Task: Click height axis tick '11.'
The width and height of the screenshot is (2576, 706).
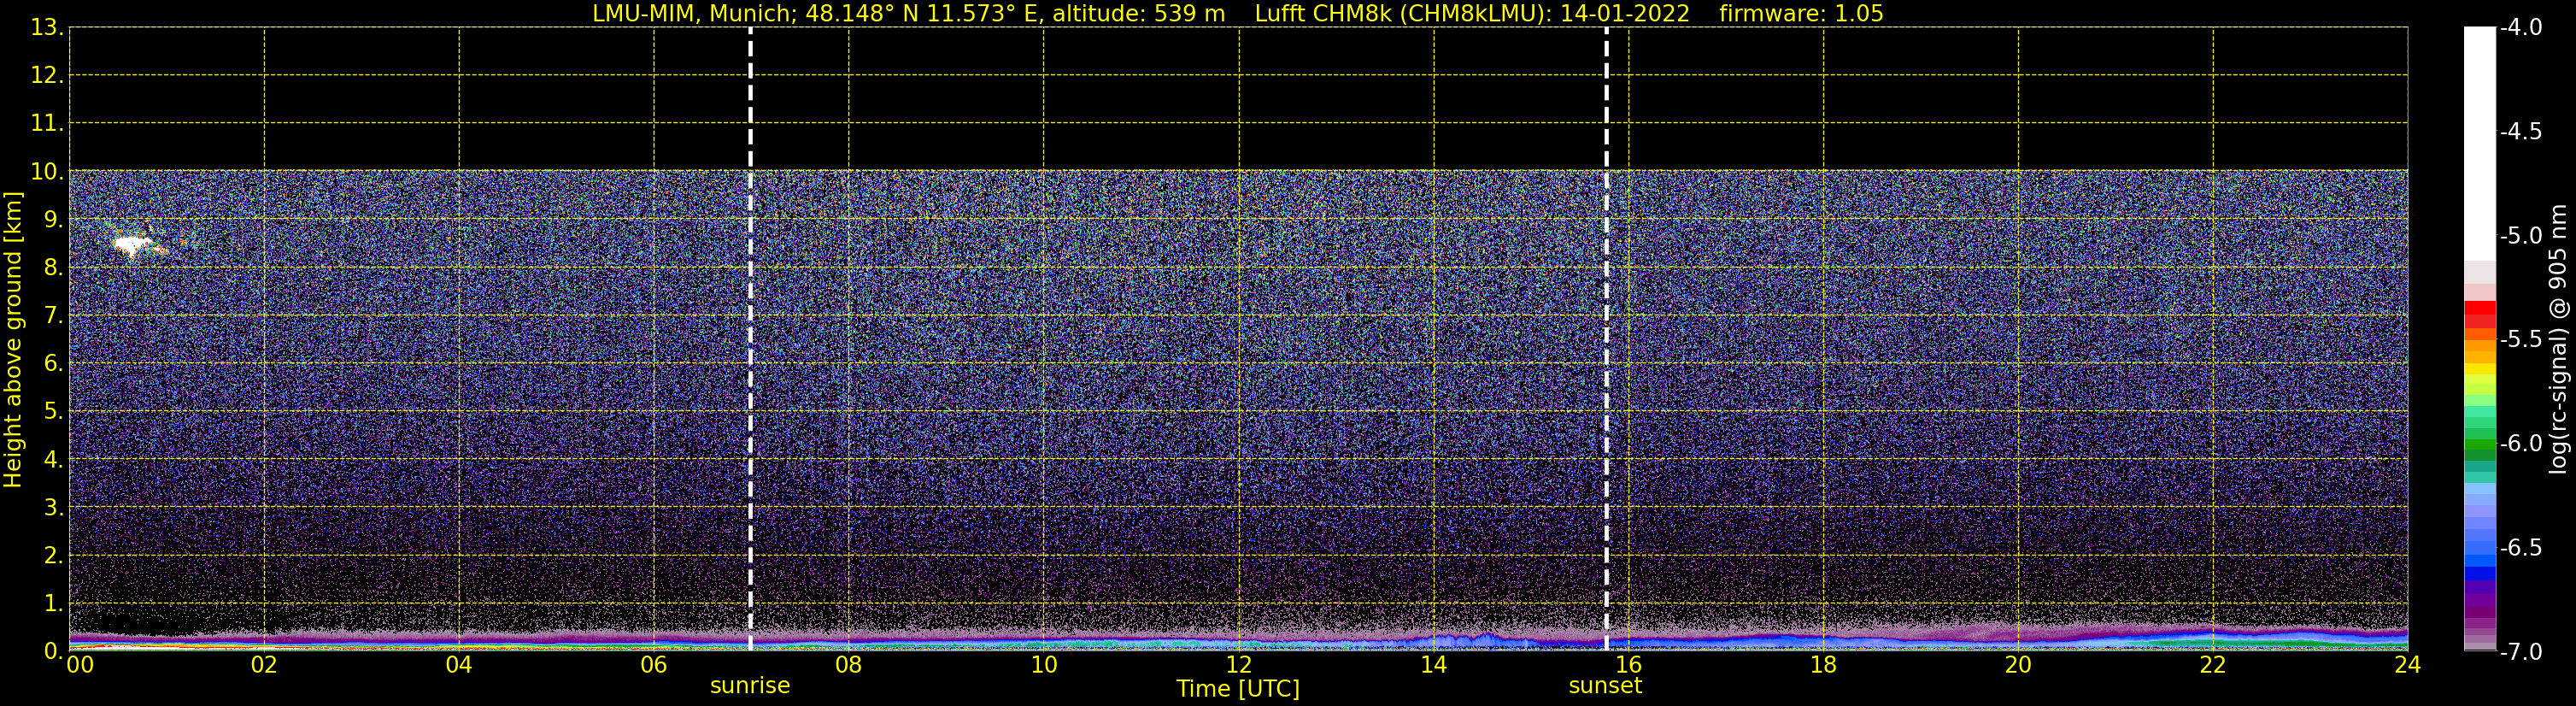Action: coord(47,124)
